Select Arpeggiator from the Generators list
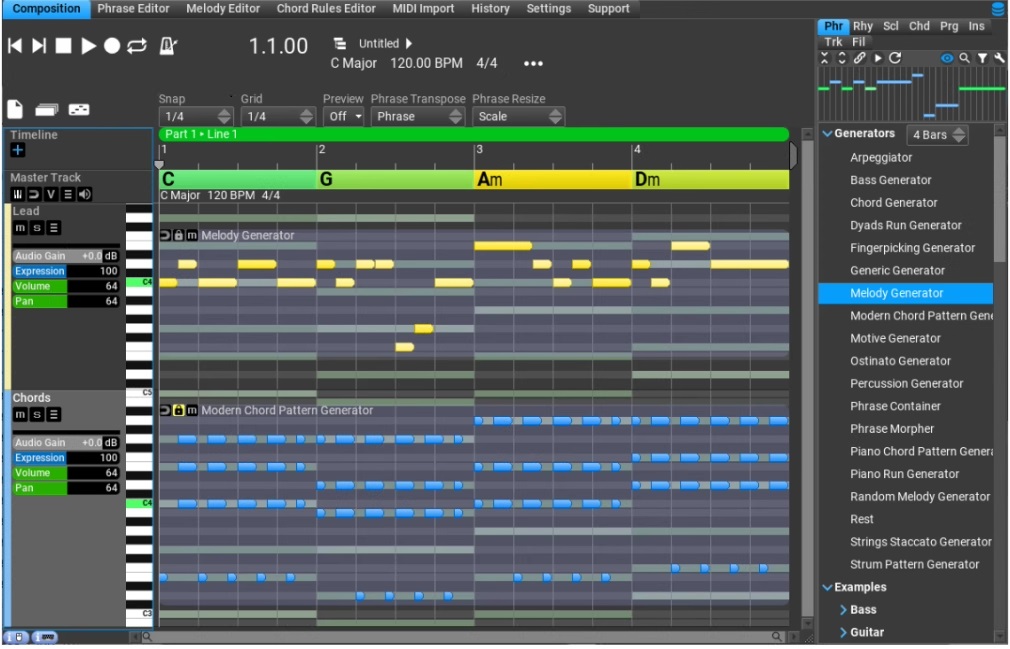 tap(881, 158)
